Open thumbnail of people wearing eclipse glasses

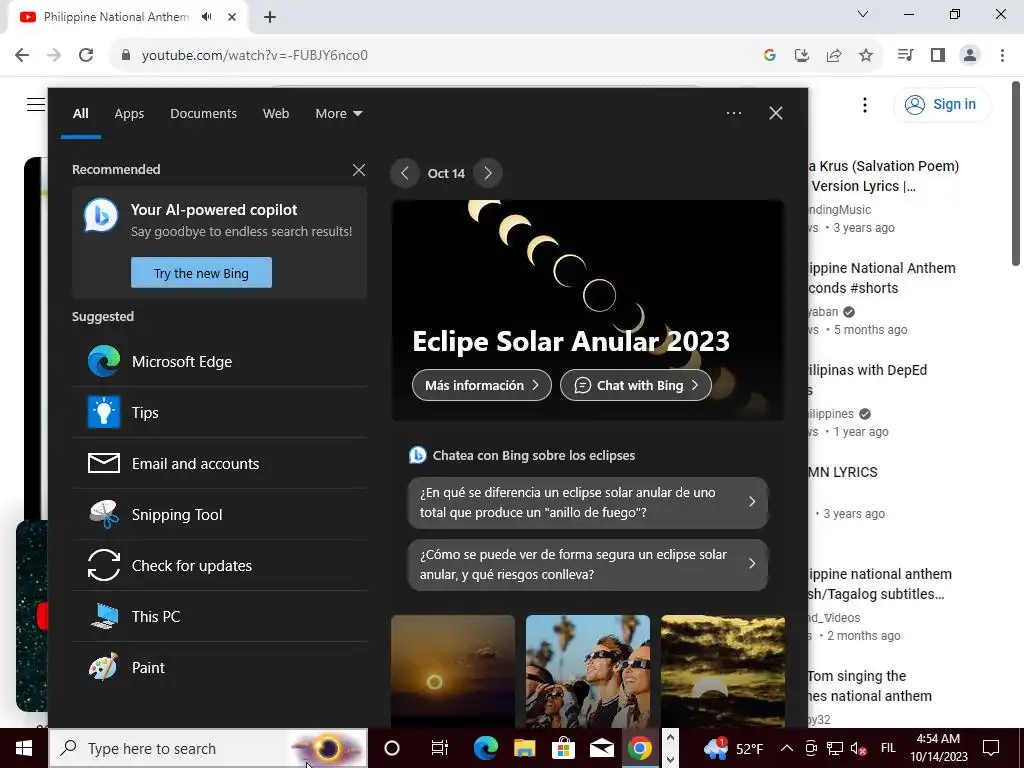588,671
